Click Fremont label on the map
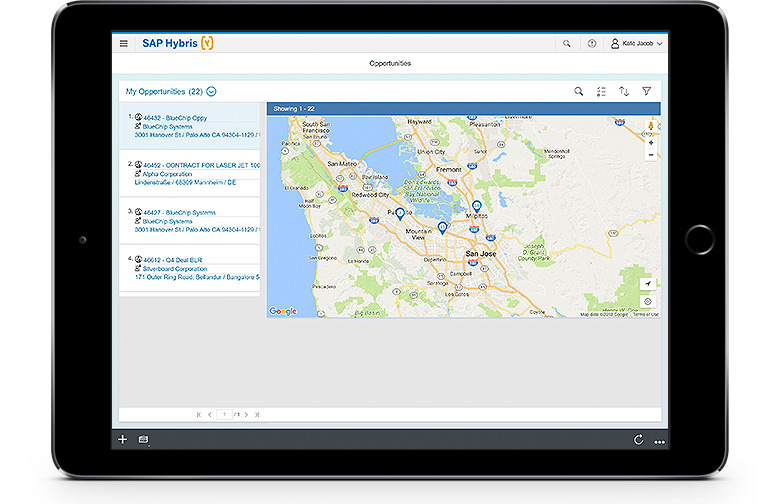Viewport: 780px width, 504px height. click(x=449, y=170)
